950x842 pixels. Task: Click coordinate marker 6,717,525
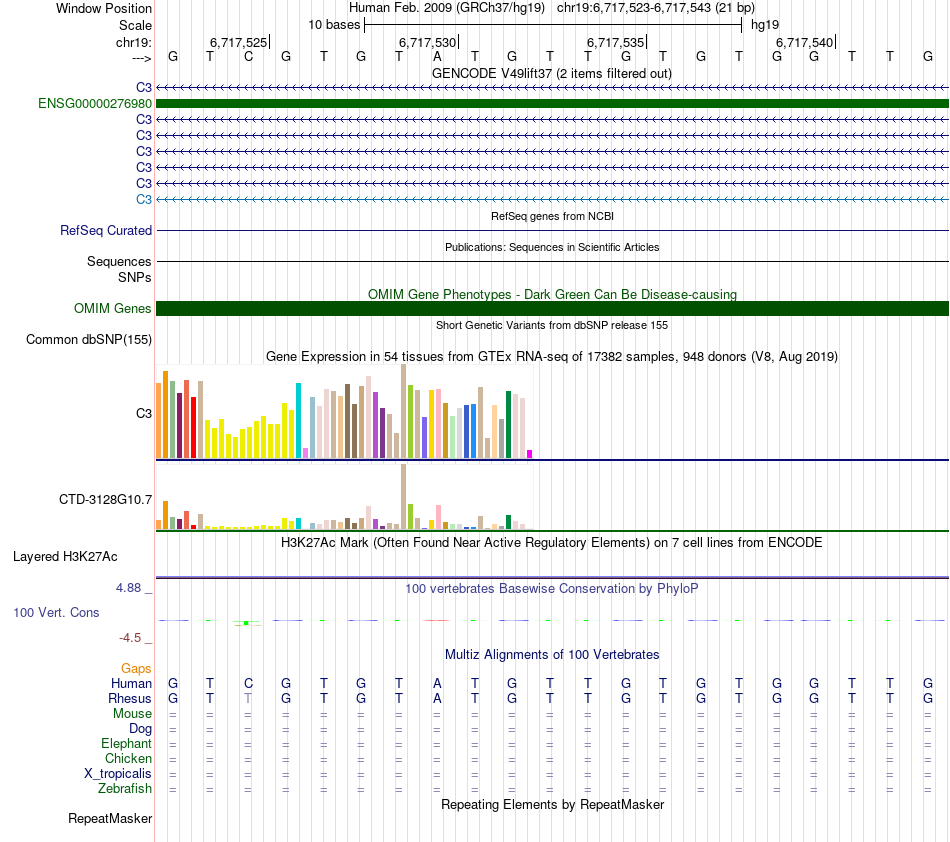coord(238,42)
